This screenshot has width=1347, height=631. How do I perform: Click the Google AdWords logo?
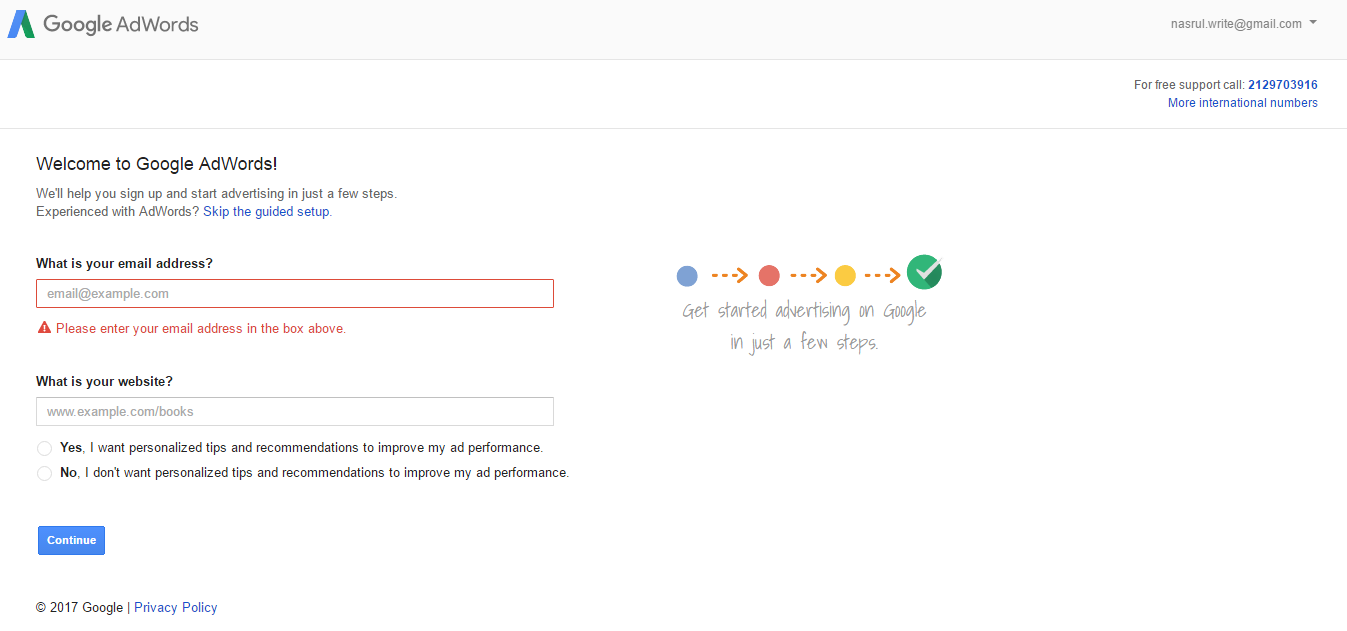coord(103,24)
